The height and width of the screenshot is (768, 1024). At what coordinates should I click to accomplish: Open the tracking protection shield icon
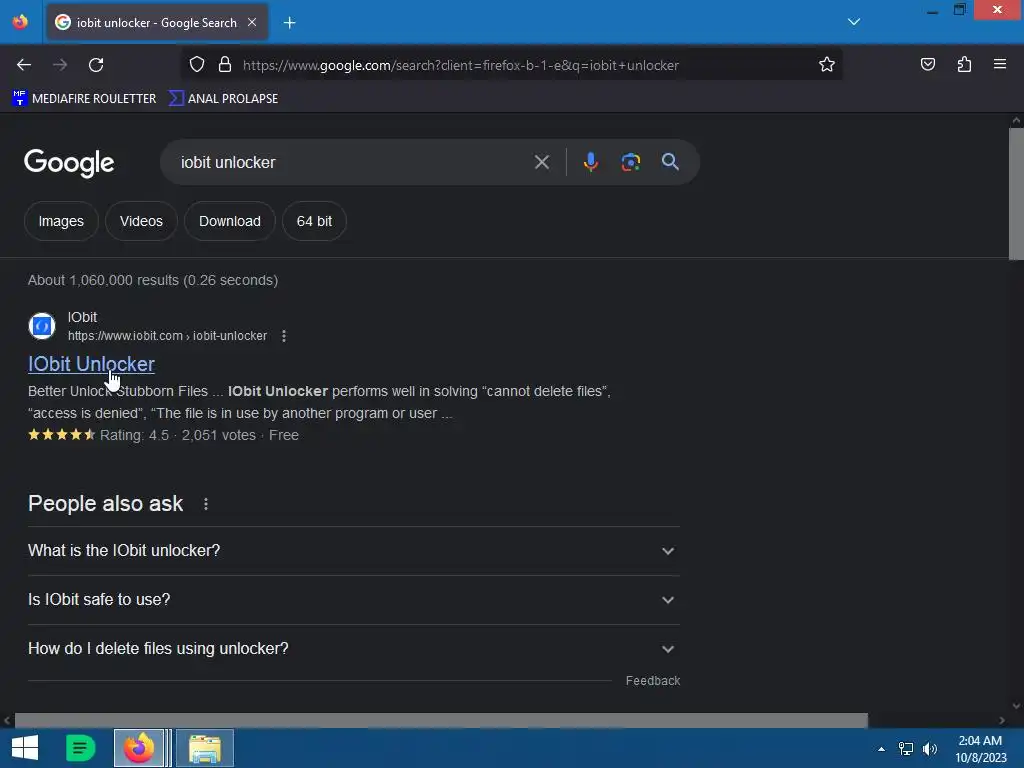(x=197, y=65)
